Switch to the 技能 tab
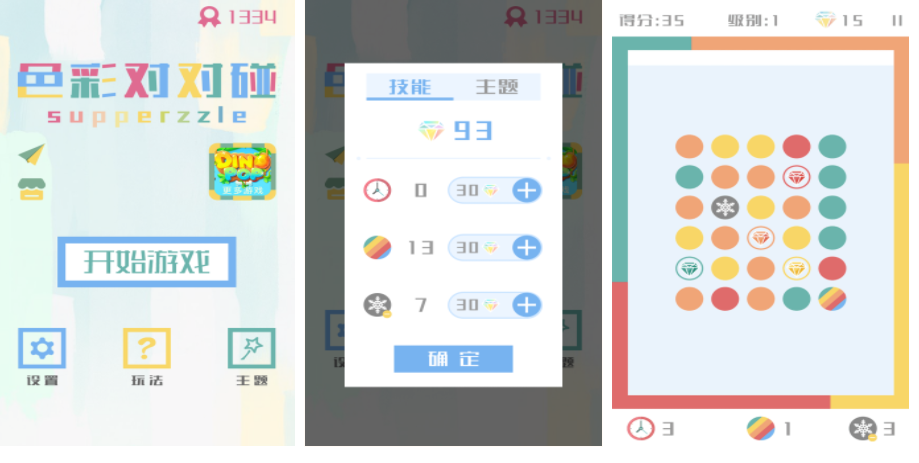 (x=410, y=87)
